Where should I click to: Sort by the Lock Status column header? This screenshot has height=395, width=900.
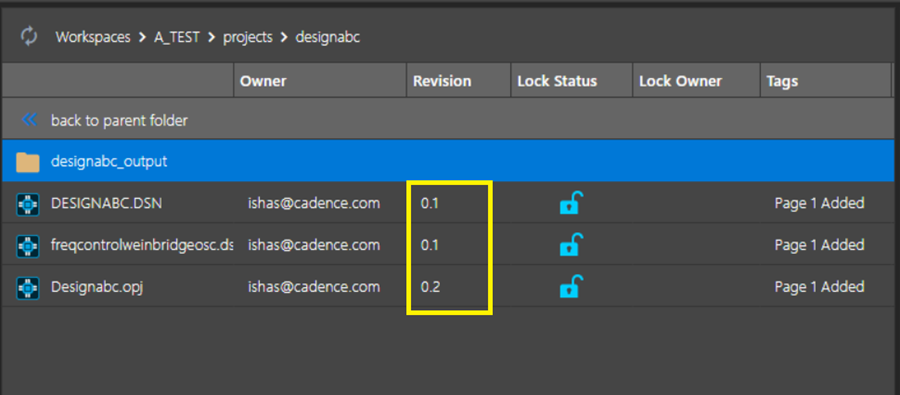pos(572,81)
